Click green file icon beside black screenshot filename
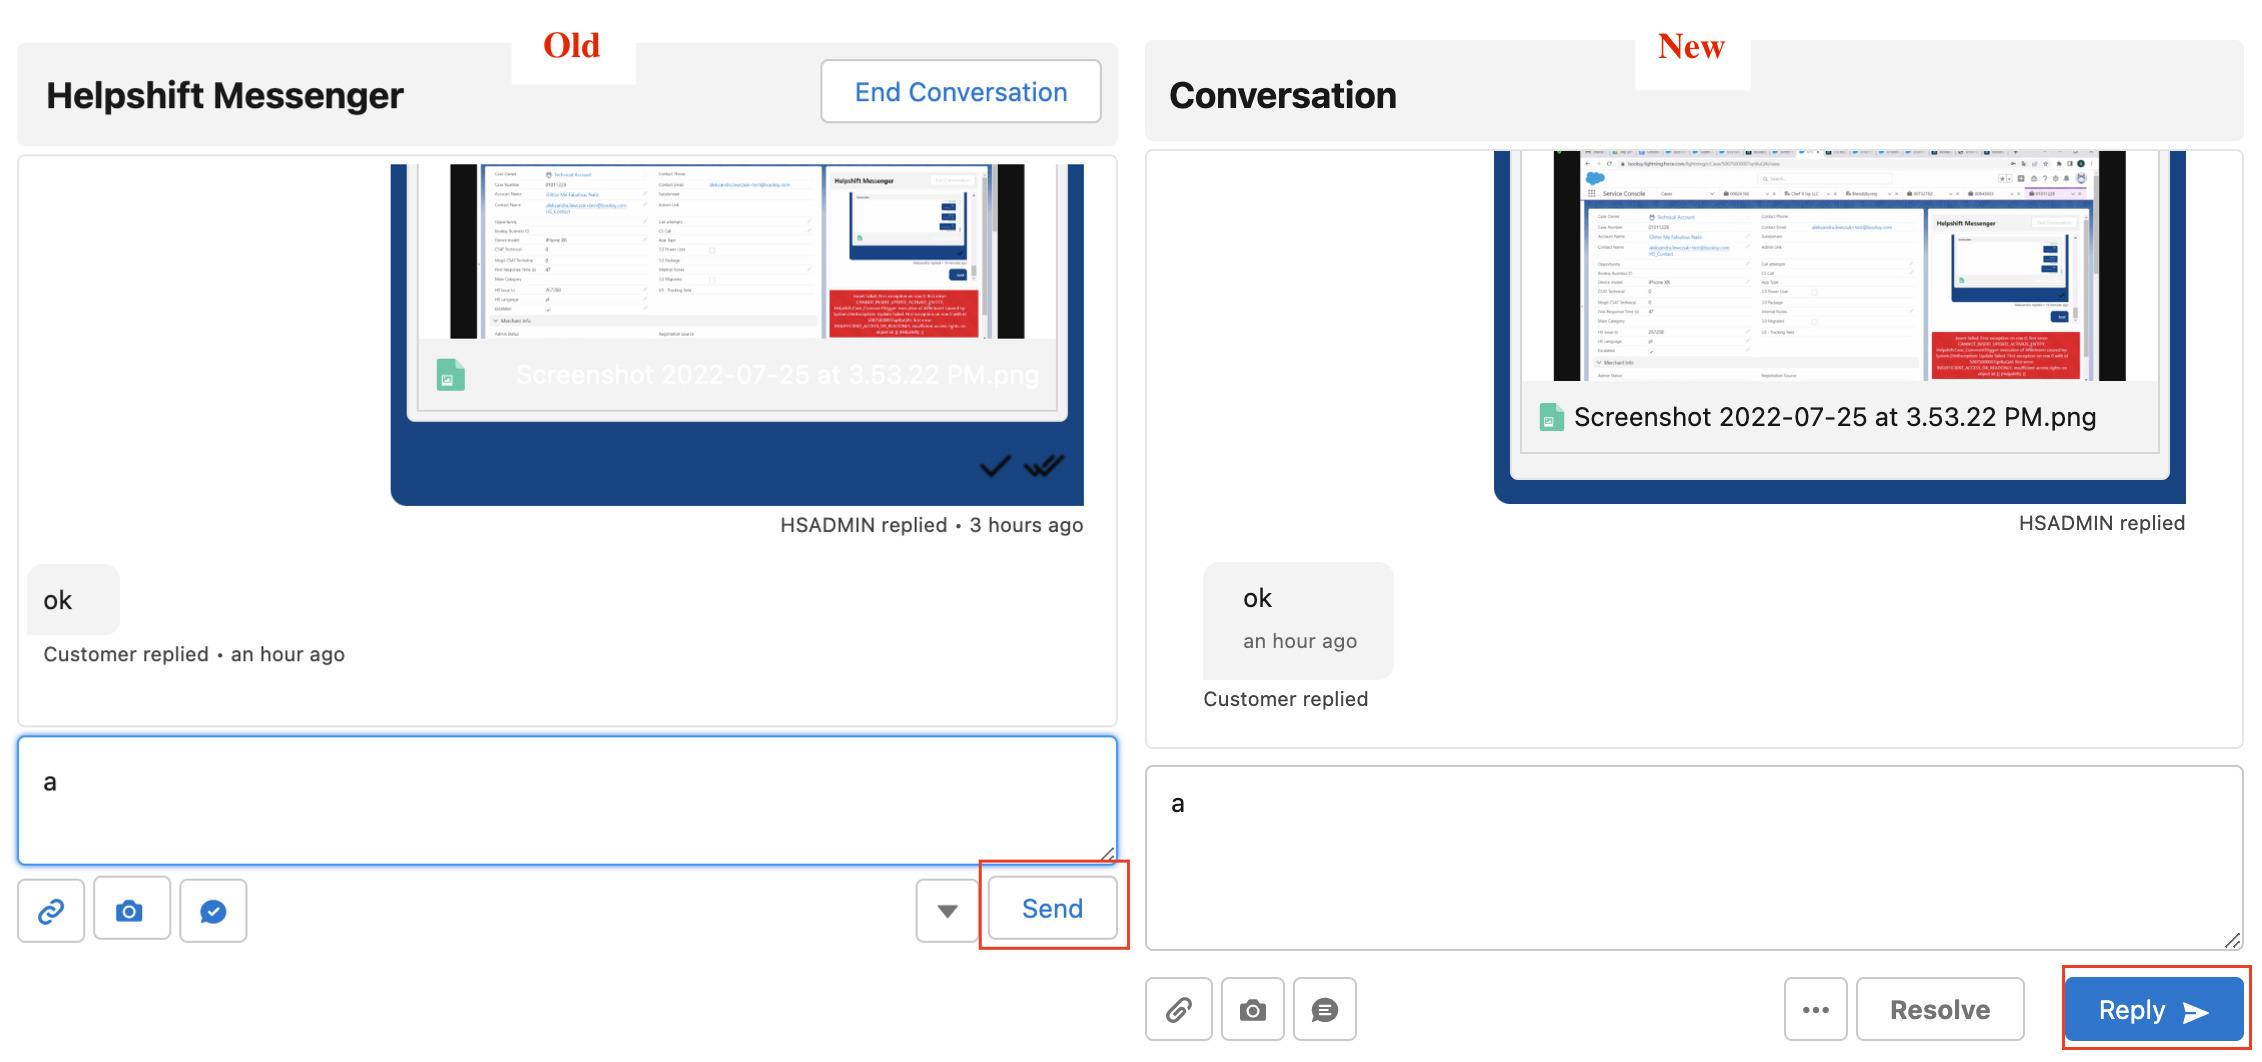The width and height of the screenshot is (2262, 1062). (x=1551, y=417)
